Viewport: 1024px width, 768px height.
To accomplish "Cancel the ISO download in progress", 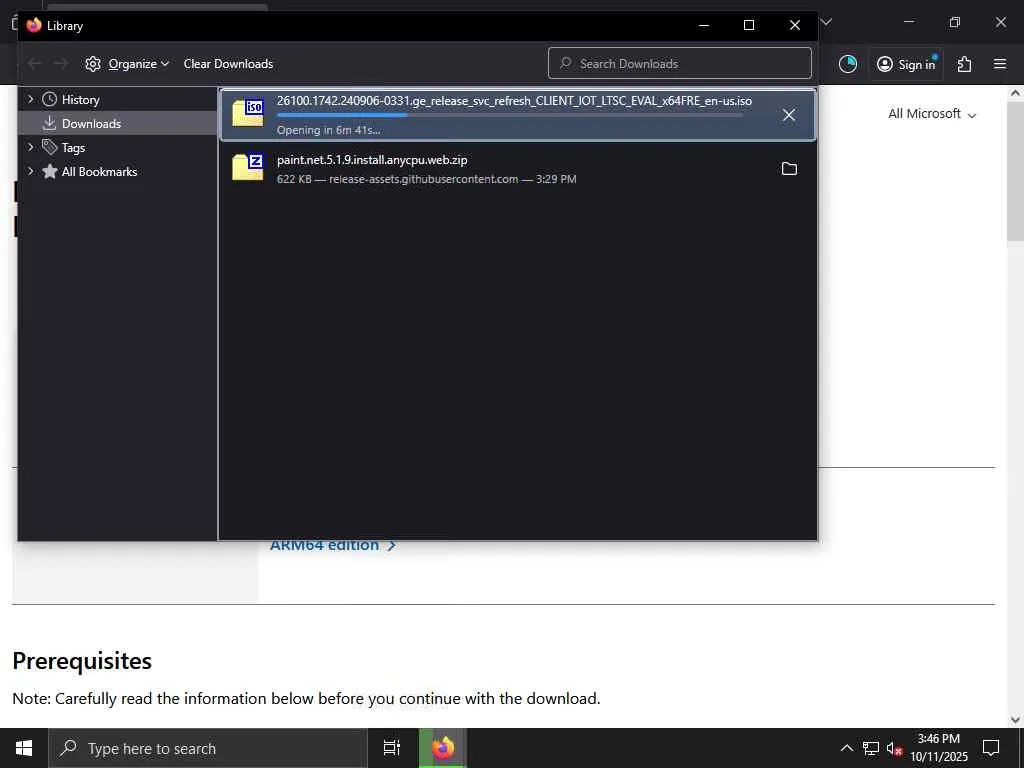I will coord(789,115).
